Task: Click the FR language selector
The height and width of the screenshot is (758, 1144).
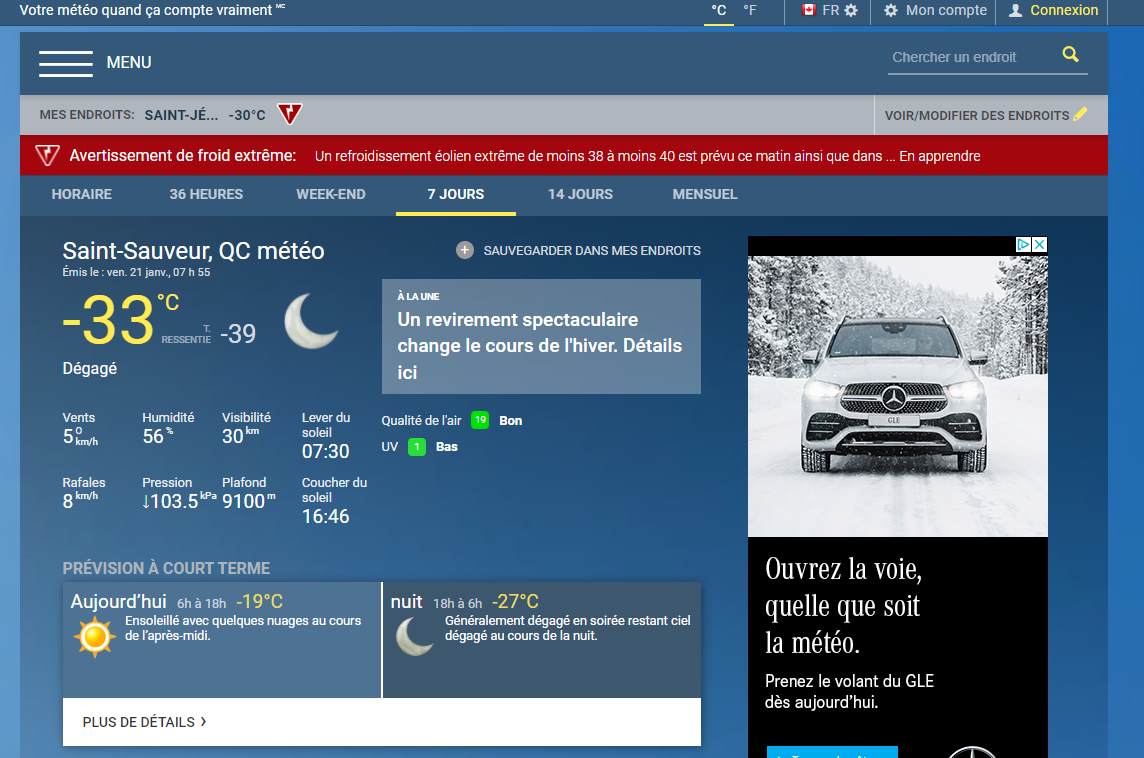Action: point(830,10)
